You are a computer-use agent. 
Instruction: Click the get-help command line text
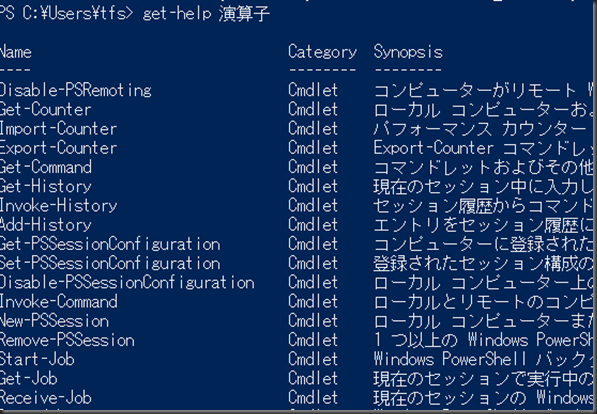[206, 14]
